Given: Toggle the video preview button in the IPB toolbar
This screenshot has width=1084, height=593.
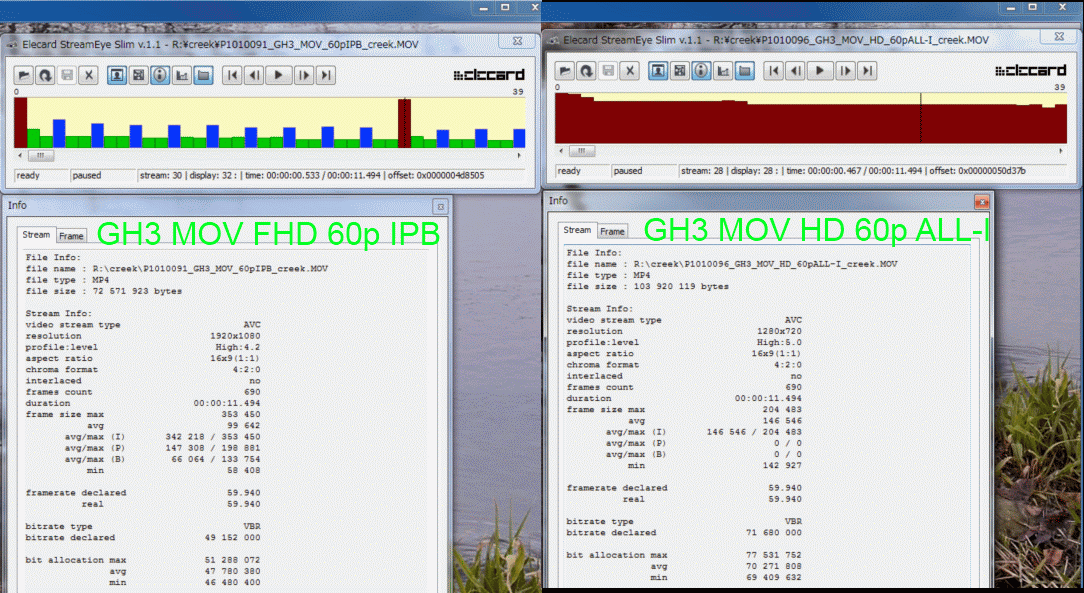Looking at the screenshot, I should (117, 75).
